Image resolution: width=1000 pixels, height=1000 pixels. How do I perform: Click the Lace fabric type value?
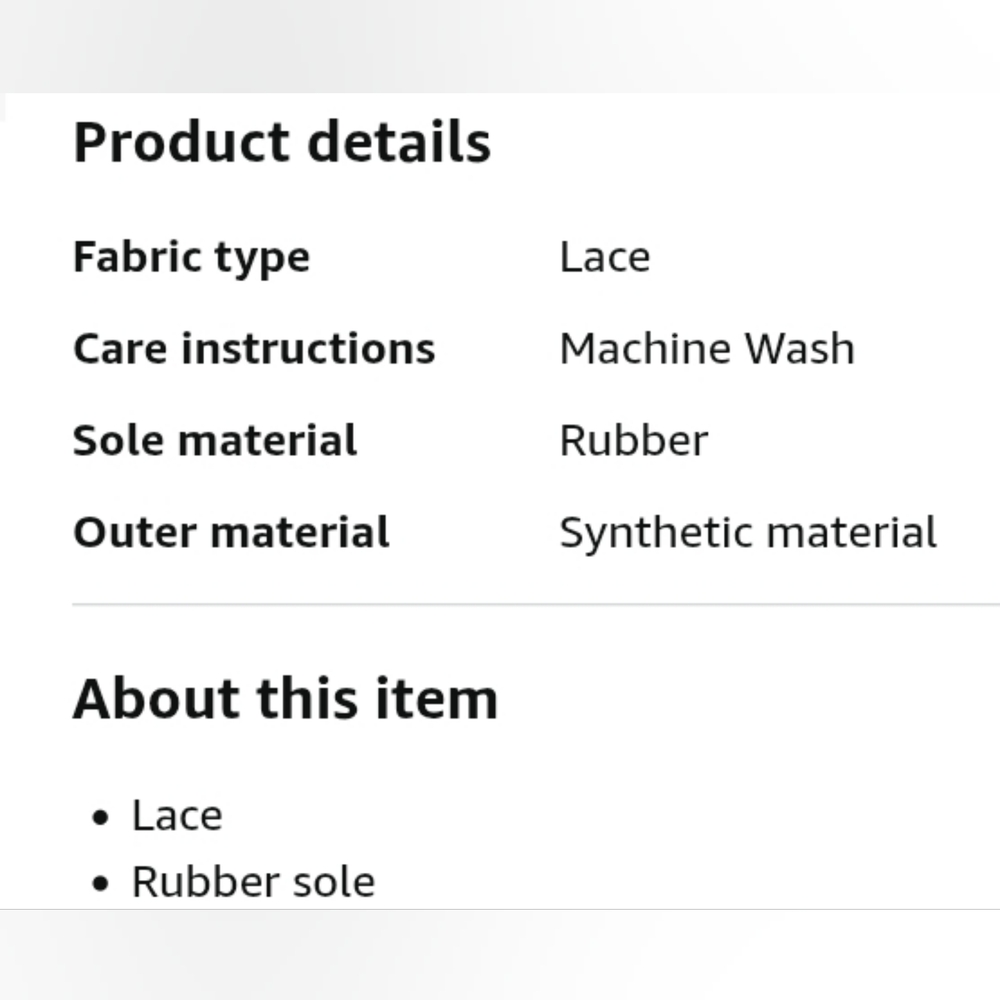605,257
